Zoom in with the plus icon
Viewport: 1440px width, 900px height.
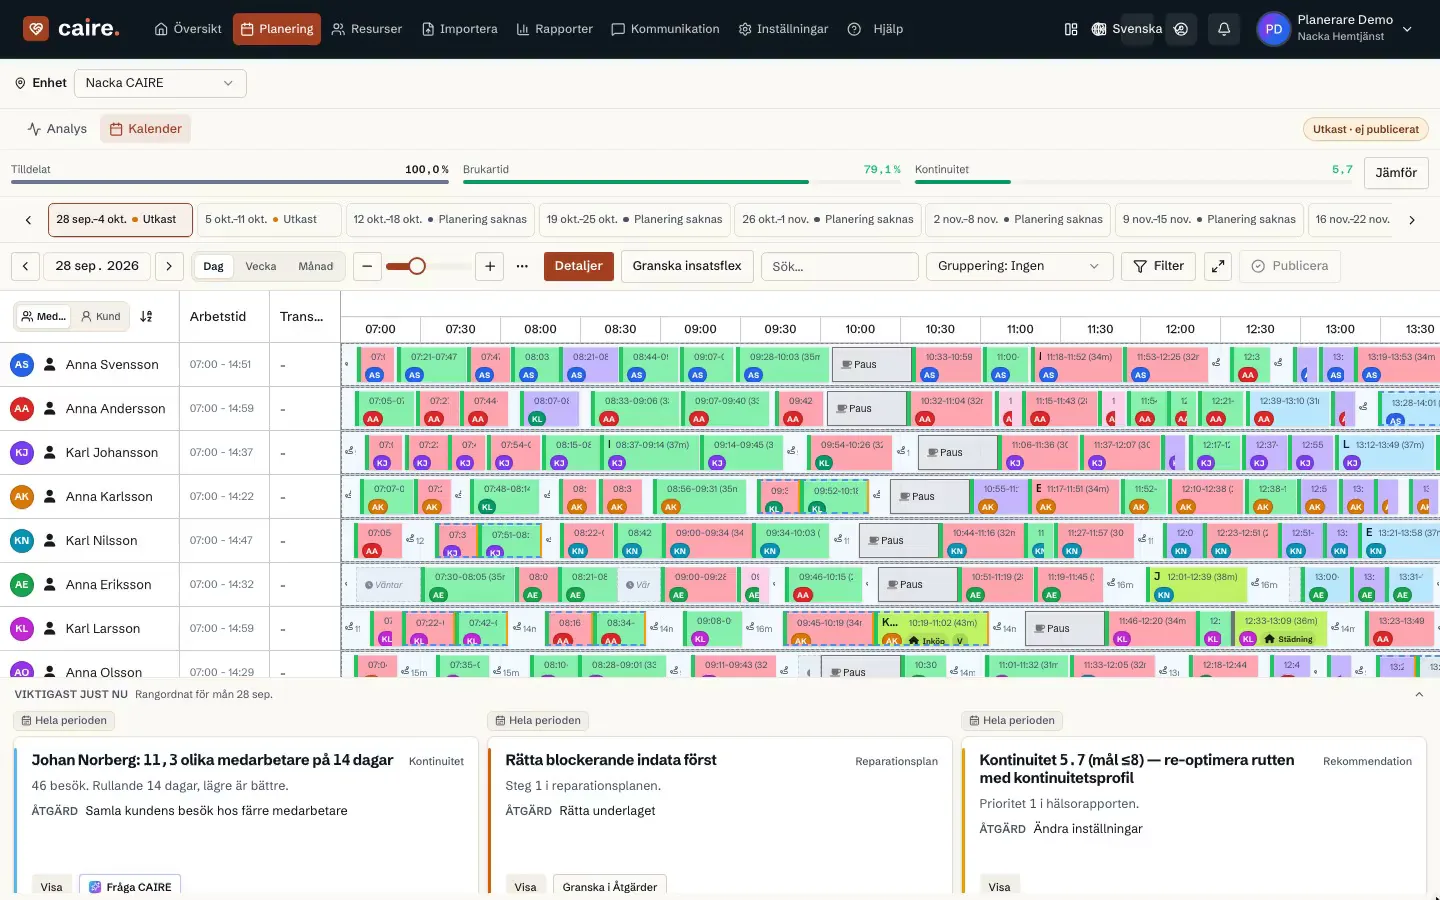click(490, 266)
